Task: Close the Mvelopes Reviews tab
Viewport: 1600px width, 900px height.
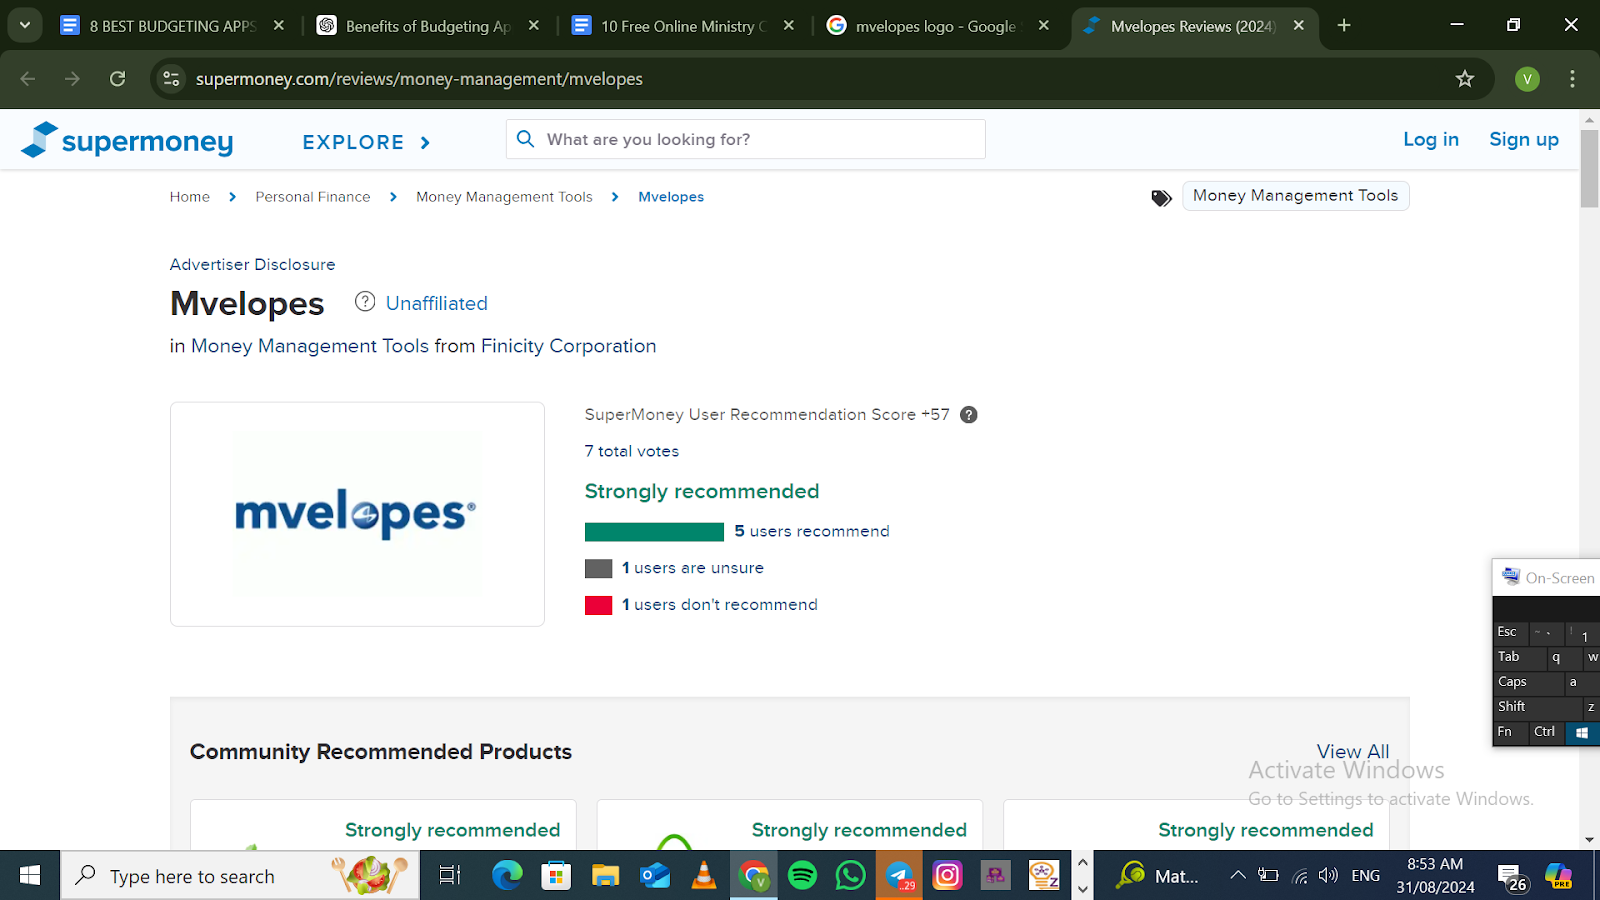Action: (1299, 26)
